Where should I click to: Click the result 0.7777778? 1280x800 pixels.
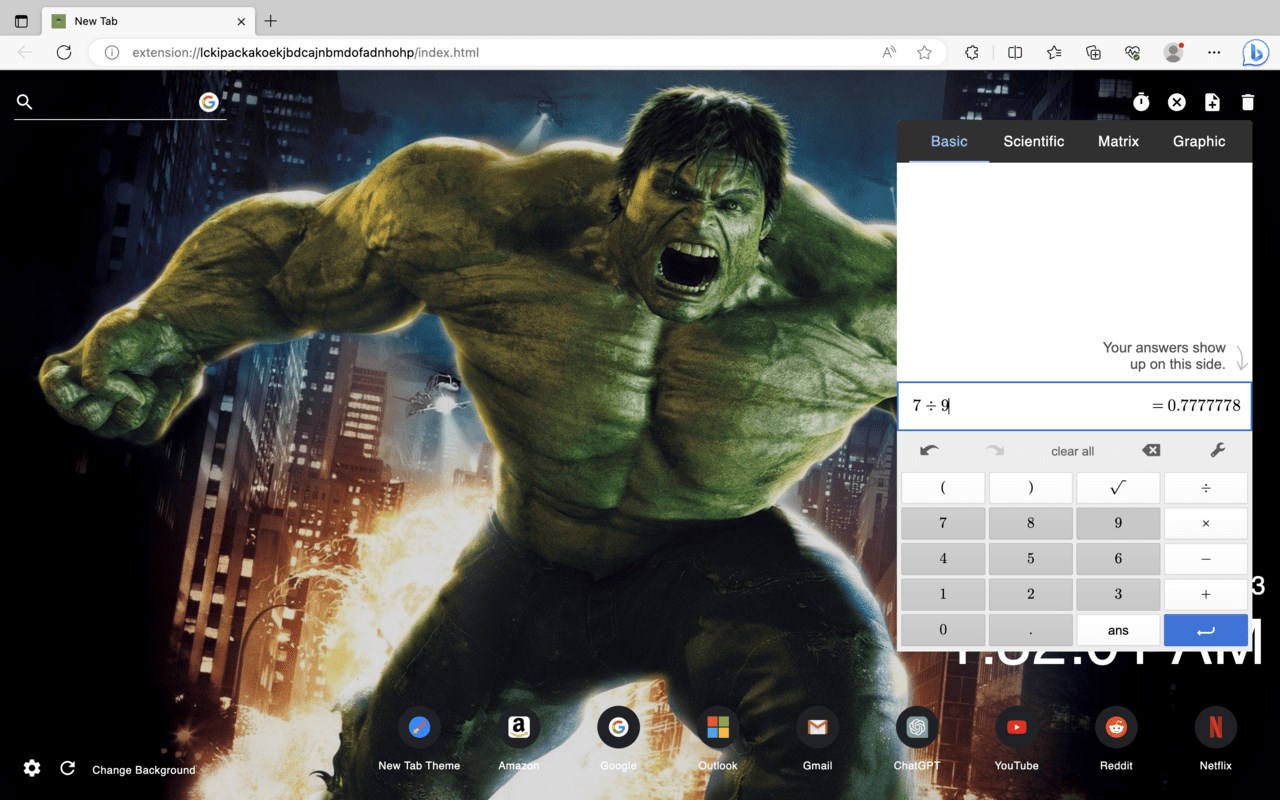1196,406
